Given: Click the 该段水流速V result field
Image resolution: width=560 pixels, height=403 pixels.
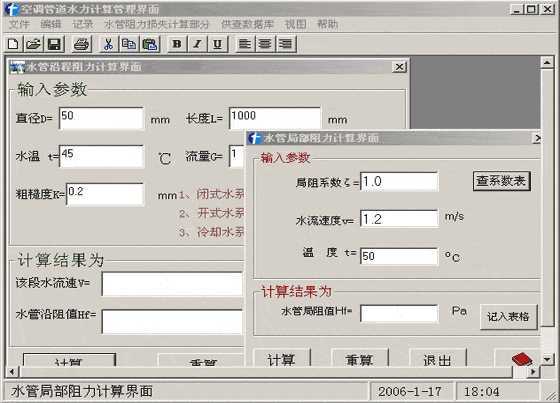Looking at the screenshot, I should [173, 284].
